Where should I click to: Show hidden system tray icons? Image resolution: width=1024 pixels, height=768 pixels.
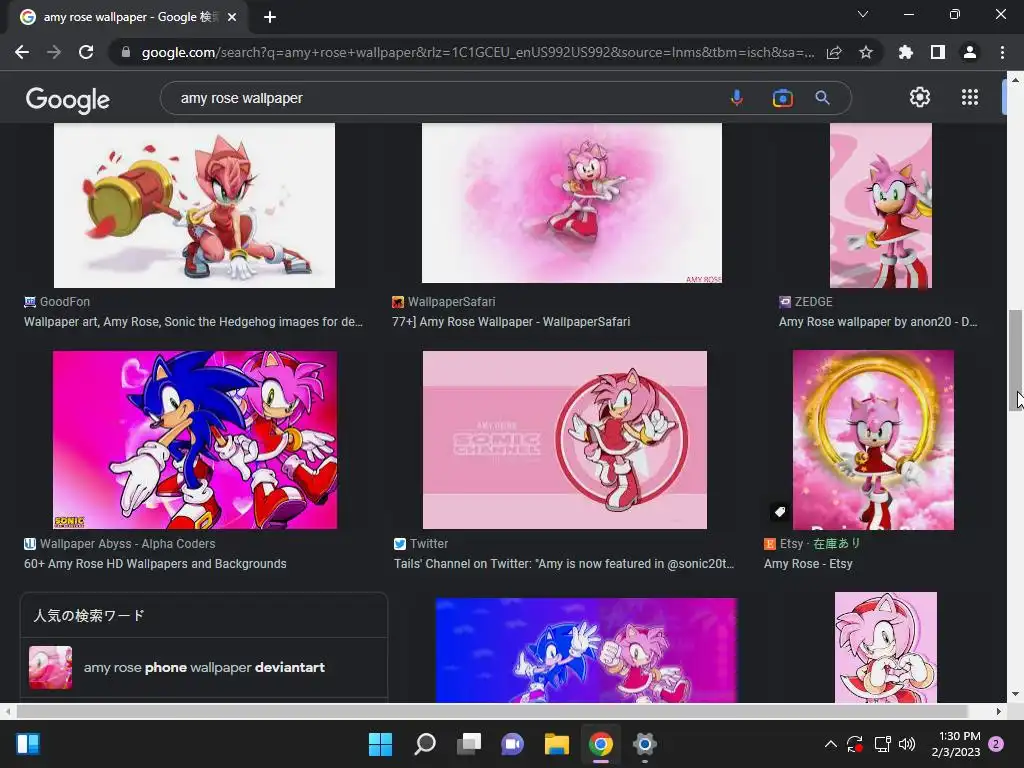[x=831, y=744]
